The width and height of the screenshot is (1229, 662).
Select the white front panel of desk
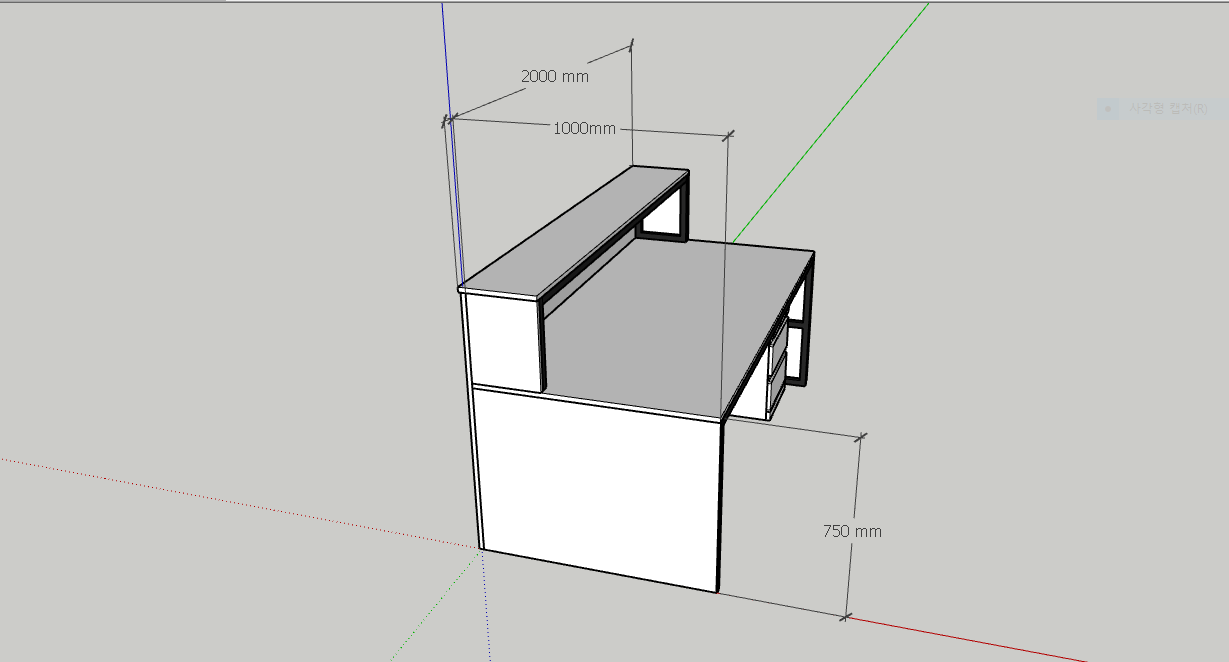point(597,487)
